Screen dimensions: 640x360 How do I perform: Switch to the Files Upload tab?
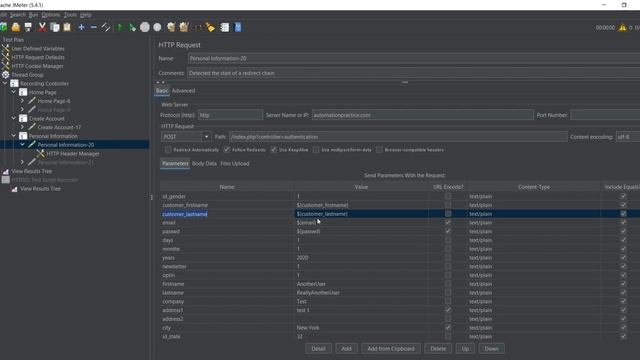pos(235,163)
